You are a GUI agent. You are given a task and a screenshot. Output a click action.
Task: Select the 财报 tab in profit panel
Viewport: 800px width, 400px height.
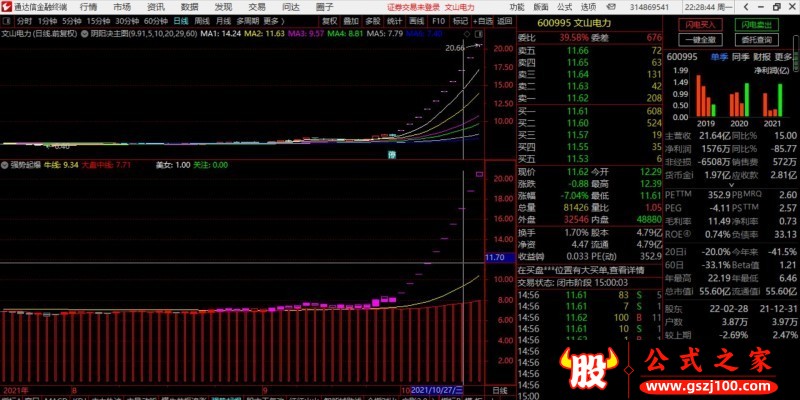tap(762, 57)
